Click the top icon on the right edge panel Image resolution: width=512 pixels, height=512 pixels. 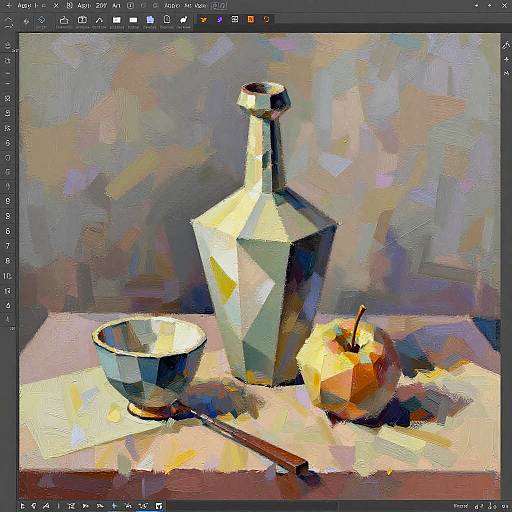click(506, 45)
